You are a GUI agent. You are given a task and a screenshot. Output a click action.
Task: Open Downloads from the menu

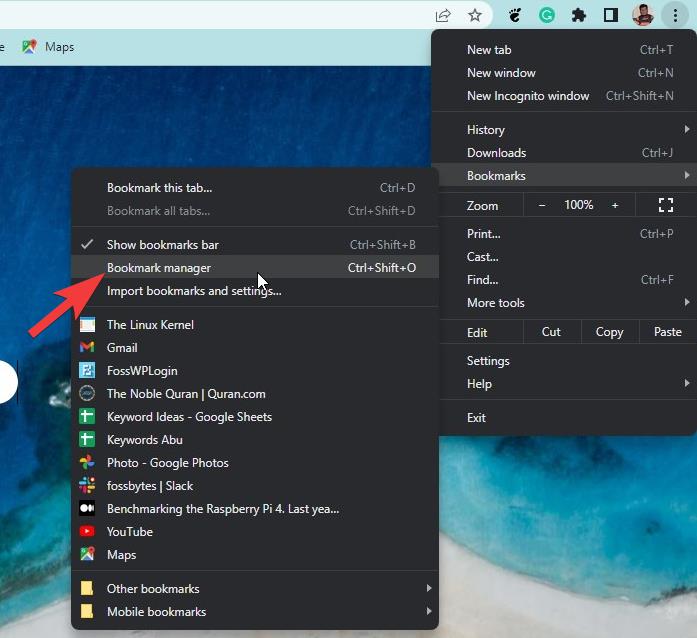[x=564, y=153]
